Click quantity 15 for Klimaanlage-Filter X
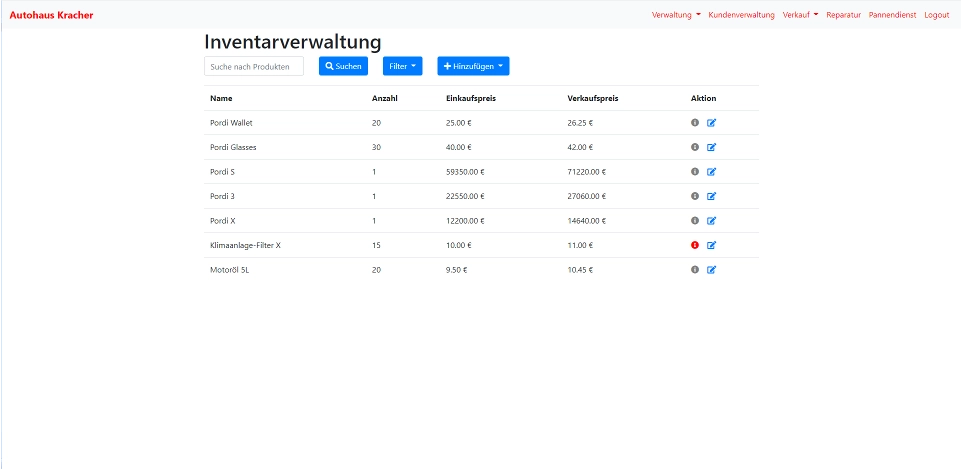 pyautogui.click(x=376, y=245)
